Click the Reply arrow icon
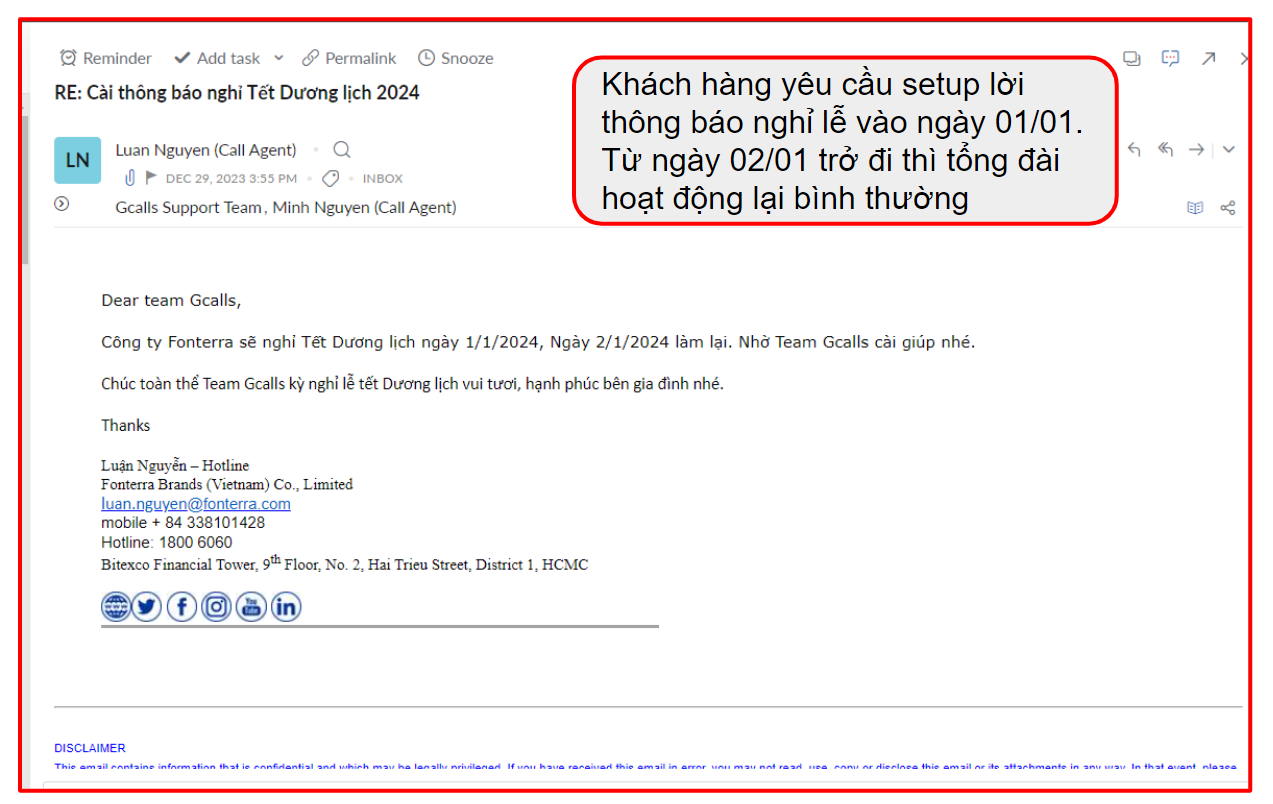 (x=1134, y=150)
